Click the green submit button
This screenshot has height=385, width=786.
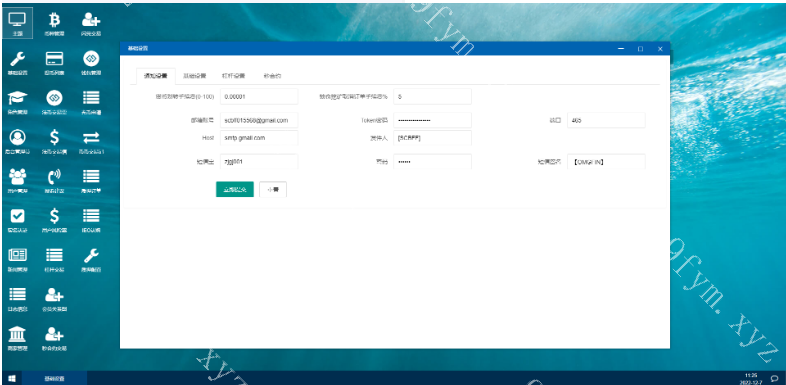pyautogui.click(x=235, y=189)
